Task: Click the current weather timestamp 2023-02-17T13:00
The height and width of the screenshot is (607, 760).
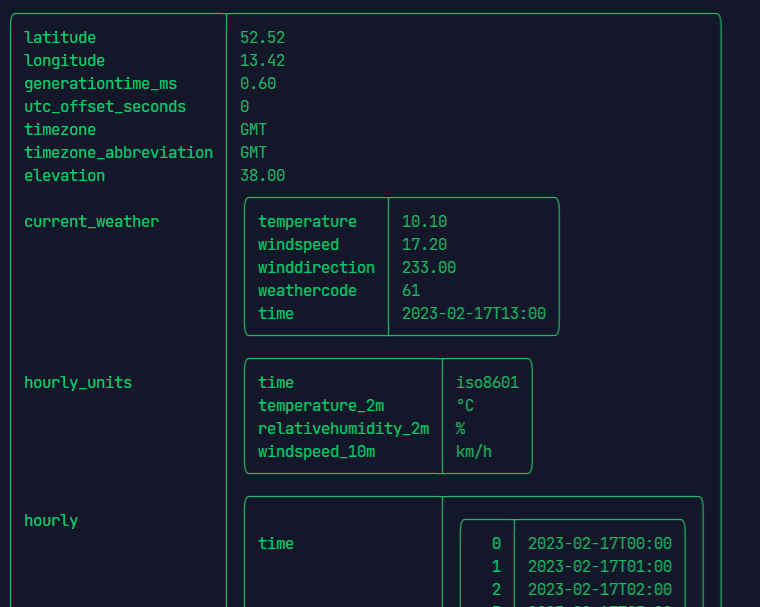Action: 474,314
